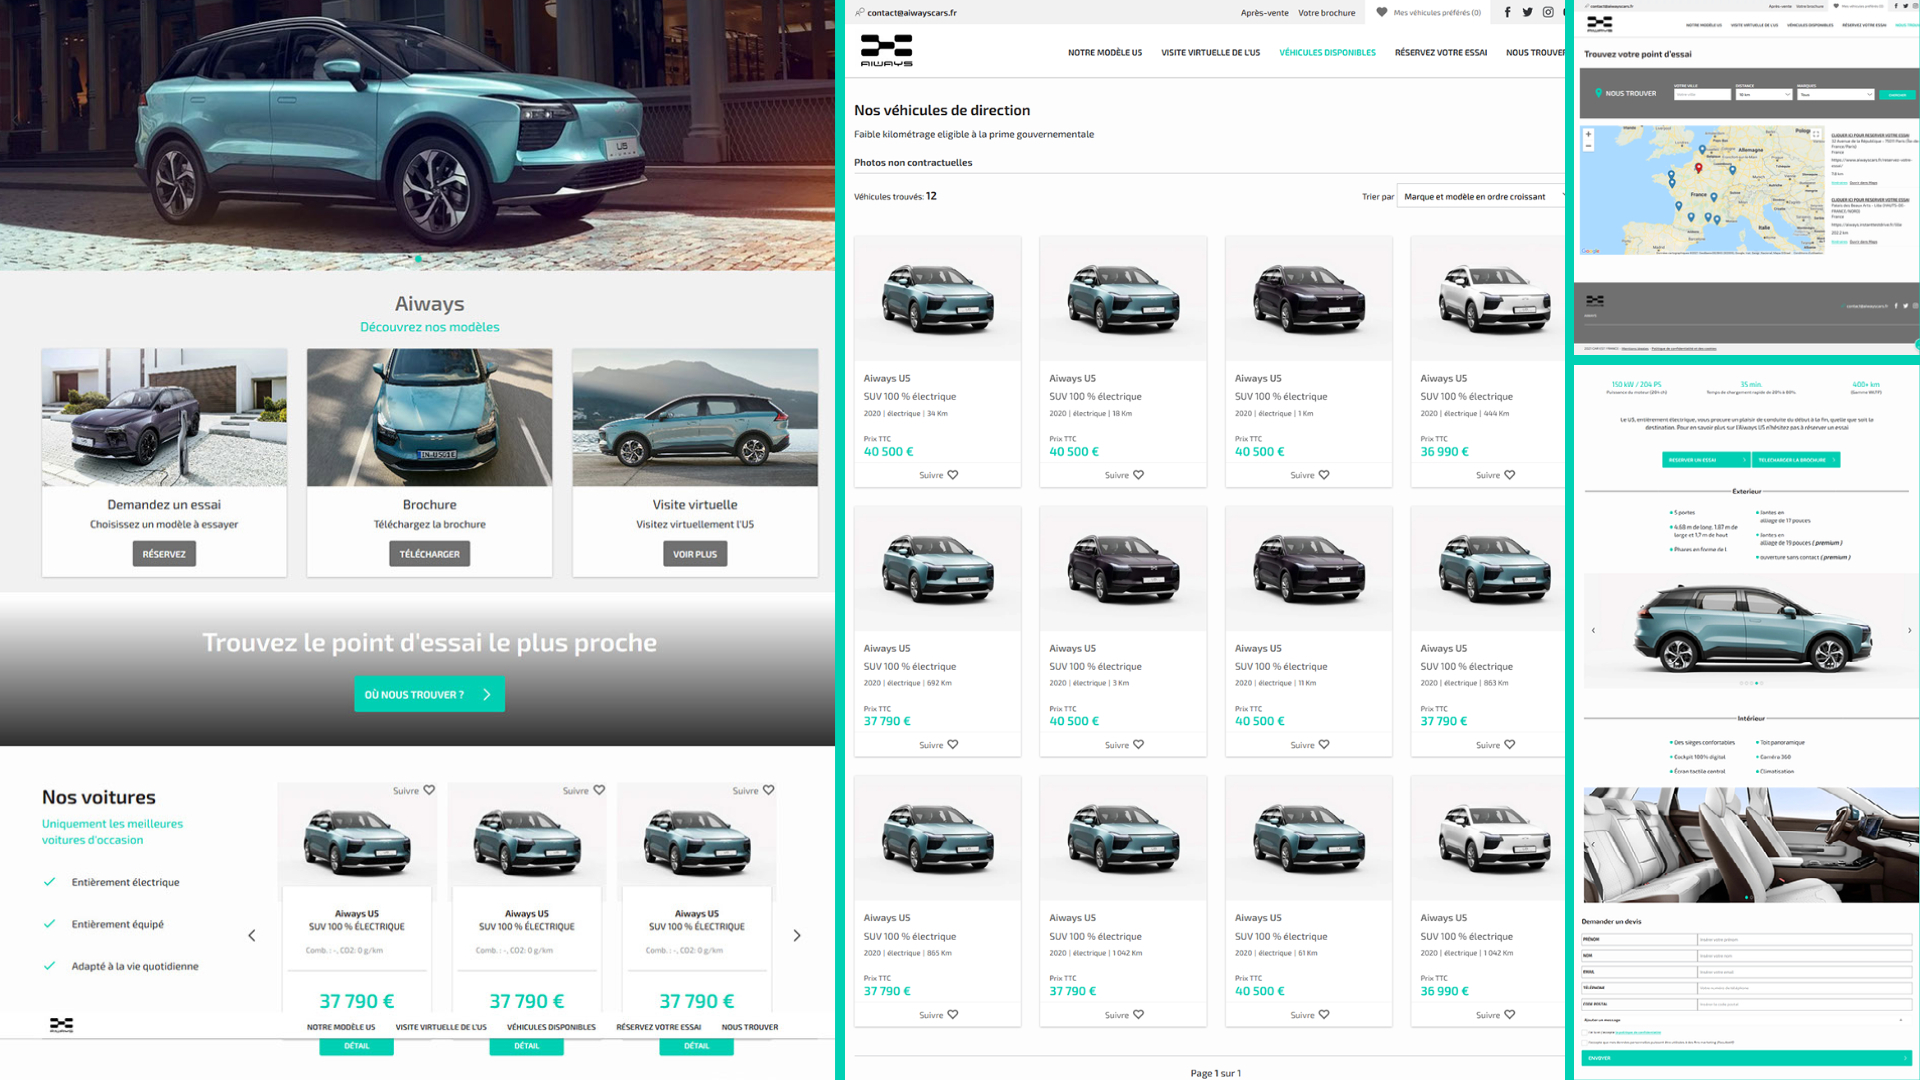The width and height of the screenshot is (1920, 1080).
Task: Click the Email input in the quote form
Action: point(1804,972)
